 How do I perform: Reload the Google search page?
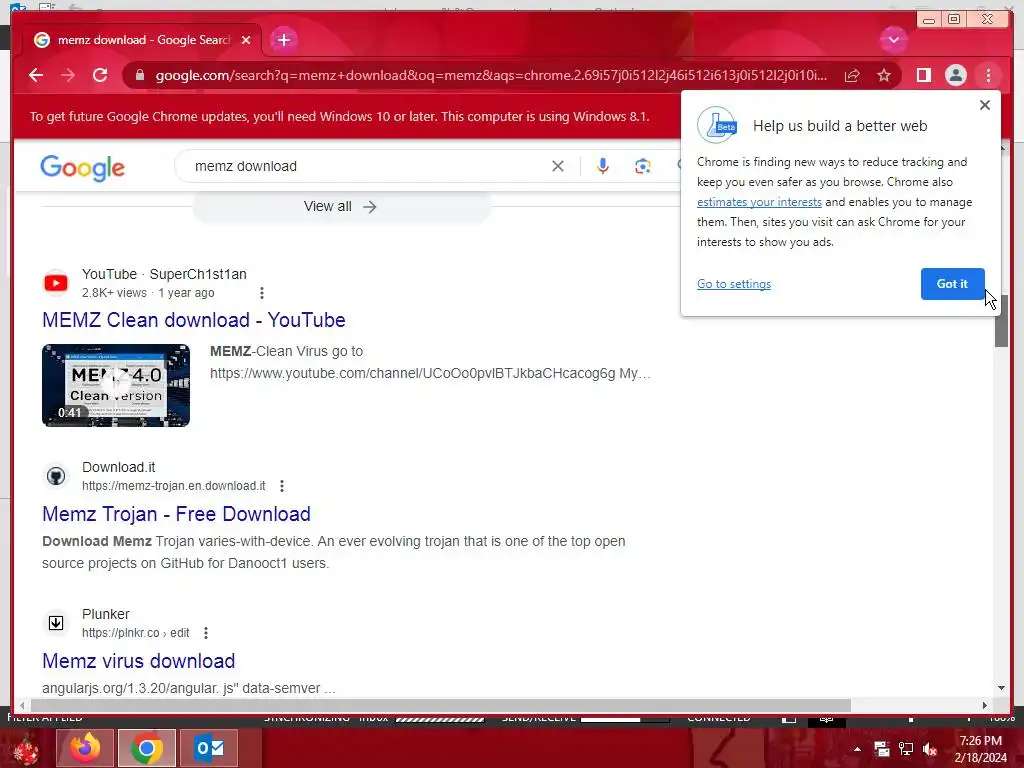tap(100, 75)
